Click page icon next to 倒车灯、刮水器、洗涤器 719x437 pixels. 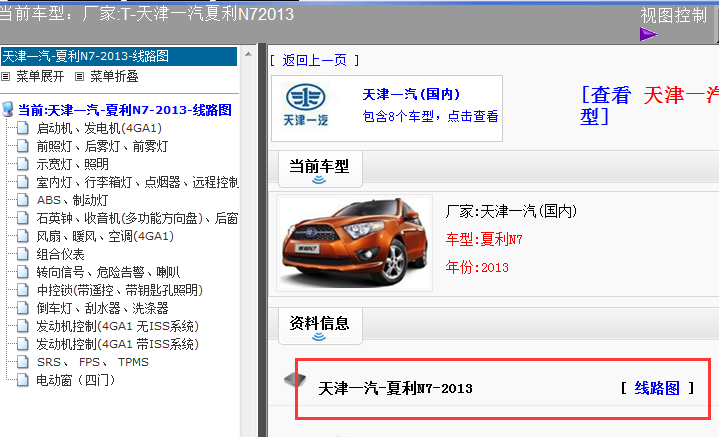click(22, 308)
